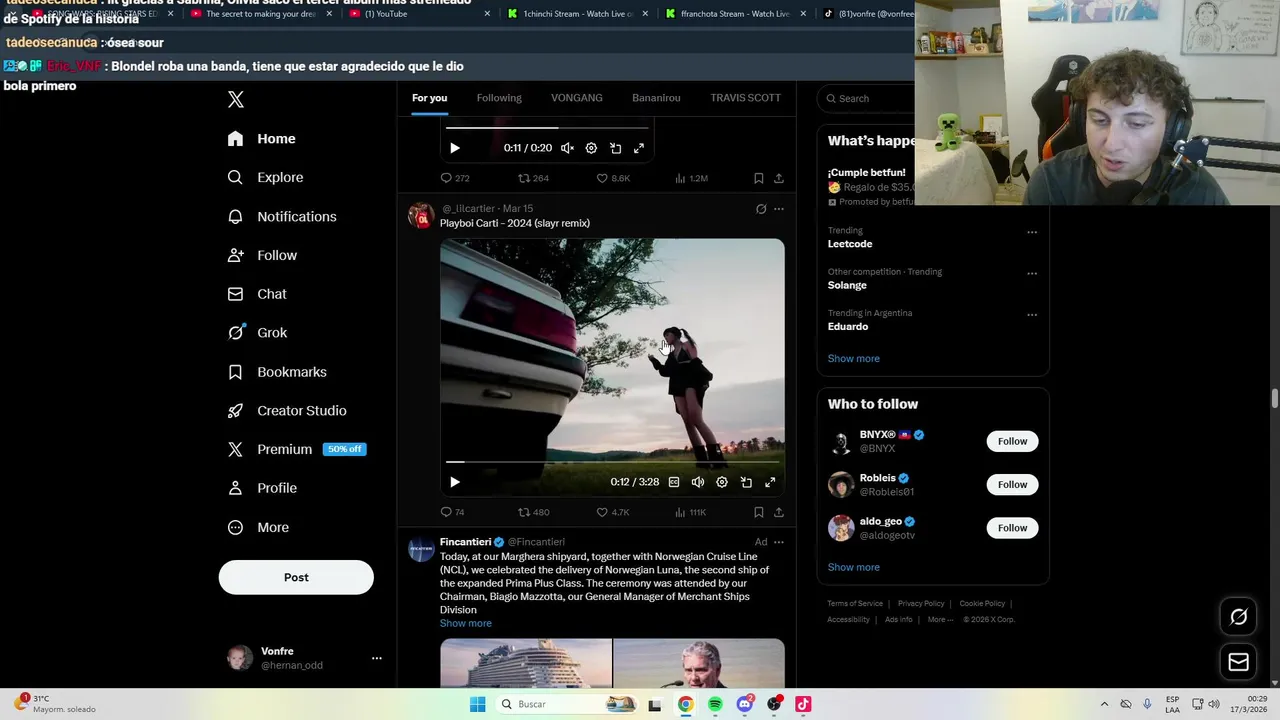The height and width of the screenshot is (720, 1280).
Task: Open Premium with 50% off badge
Action: pos(297,450)
